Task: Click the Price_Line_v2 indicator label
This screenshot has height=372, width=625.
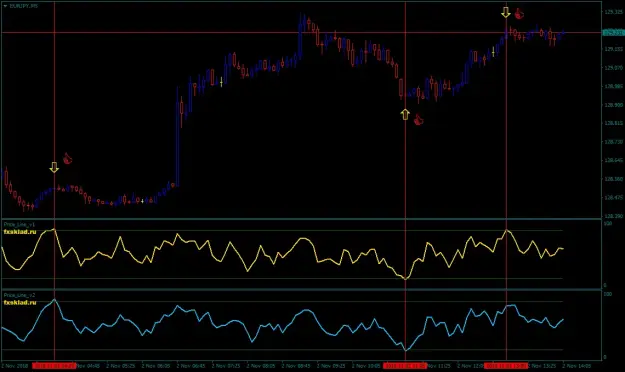Action: 19,295
